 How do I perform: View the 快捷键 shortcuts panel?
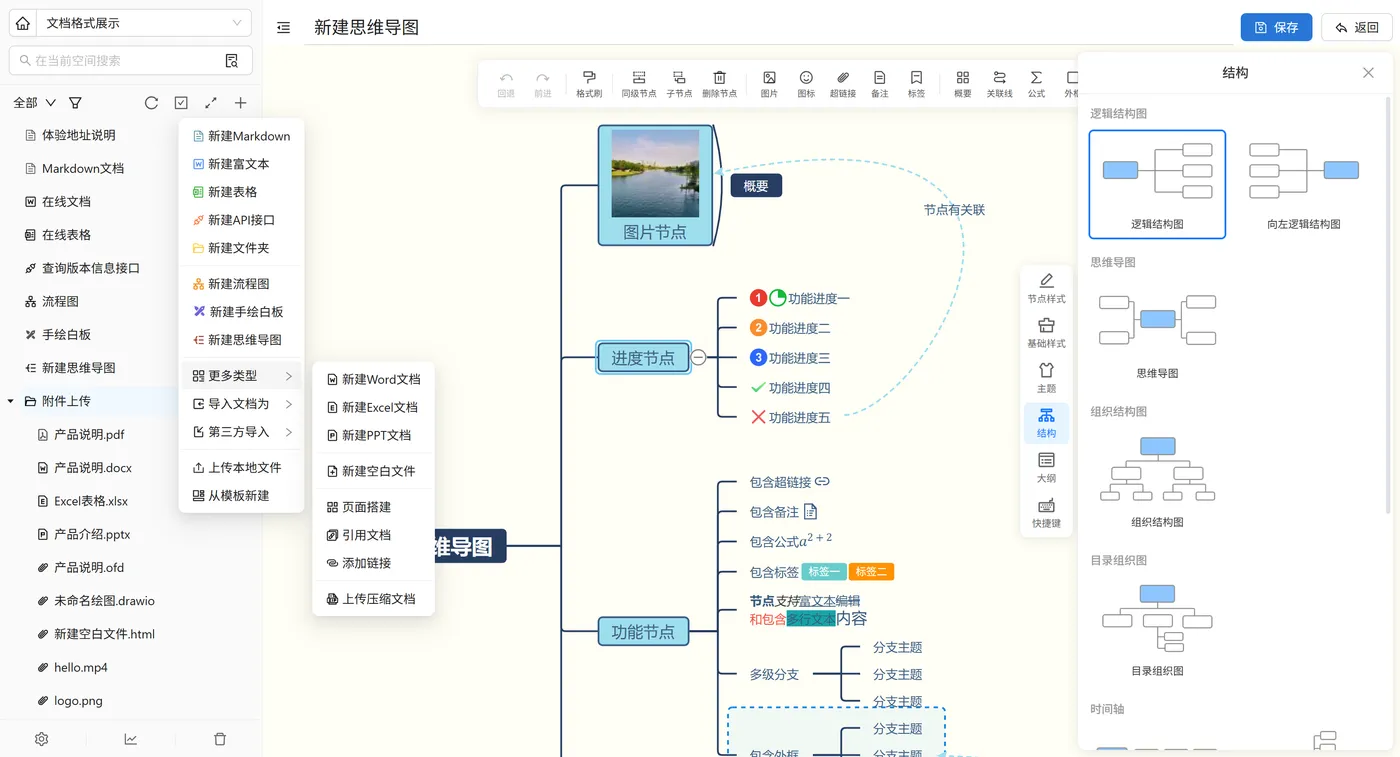point(1046,513)
